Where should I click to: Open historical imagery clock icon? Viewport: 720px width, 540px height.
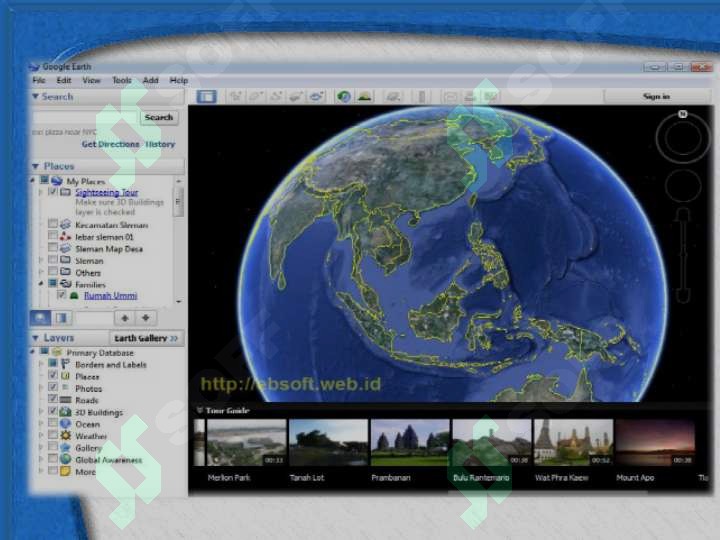point(344,96)
